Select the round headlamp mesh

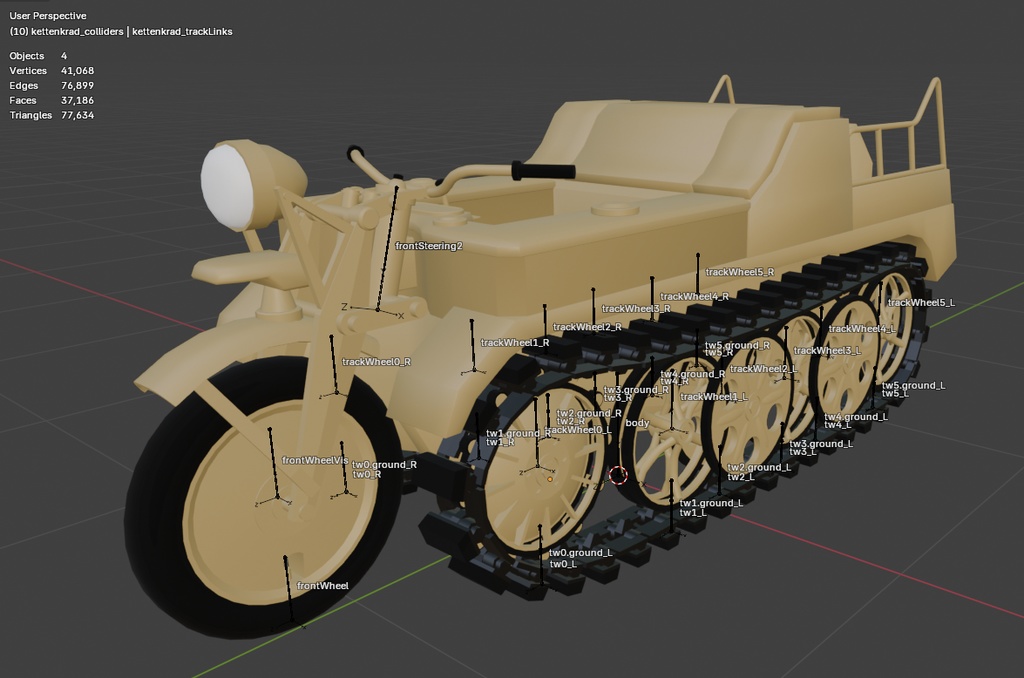point(237,185)
